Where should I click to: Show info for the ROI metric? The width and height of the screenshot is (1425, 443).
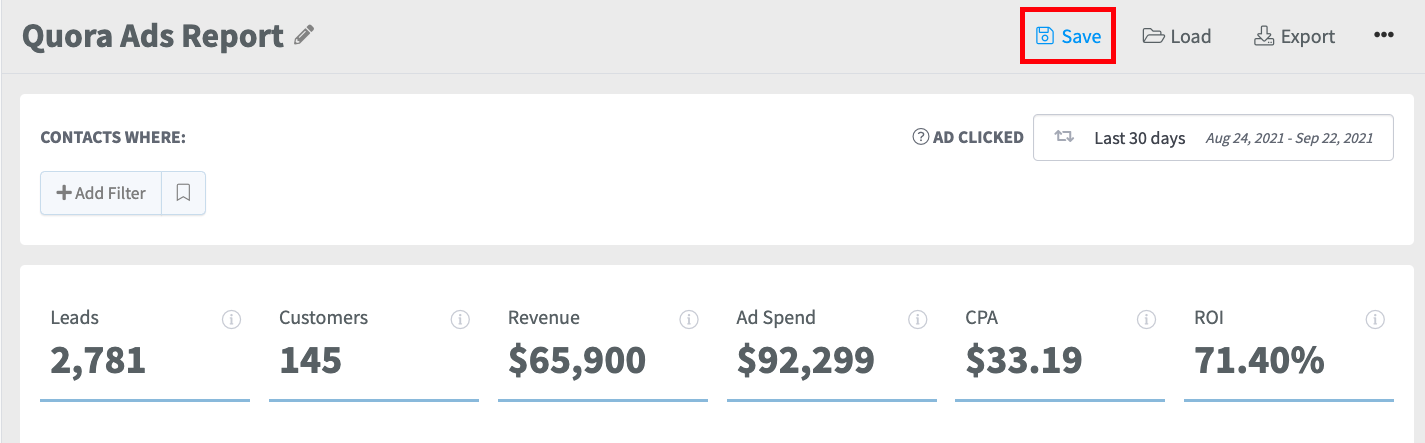1375,320
